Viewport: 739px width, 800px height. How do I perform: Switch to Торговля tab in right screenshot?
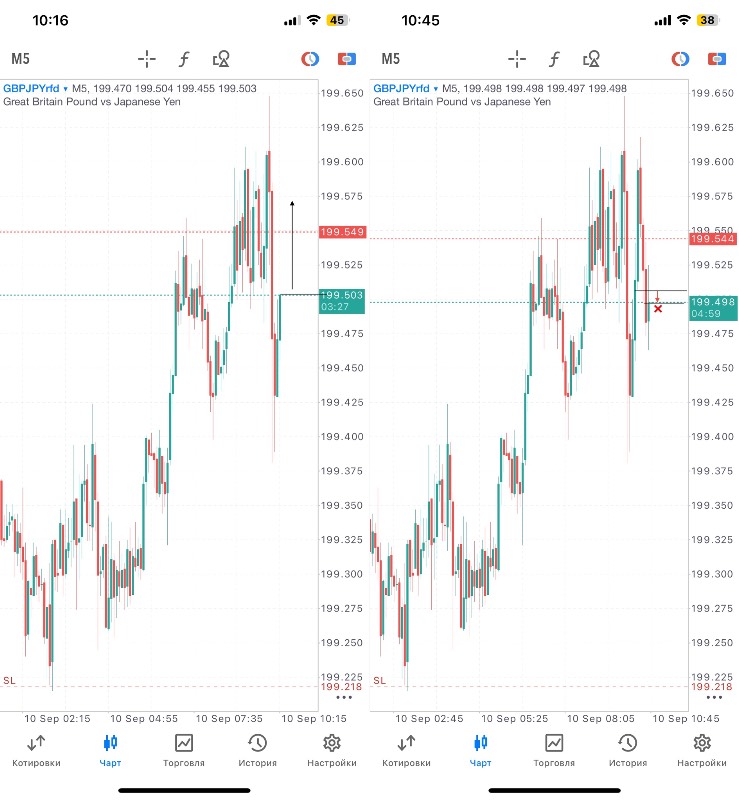[x=553, y=750]
